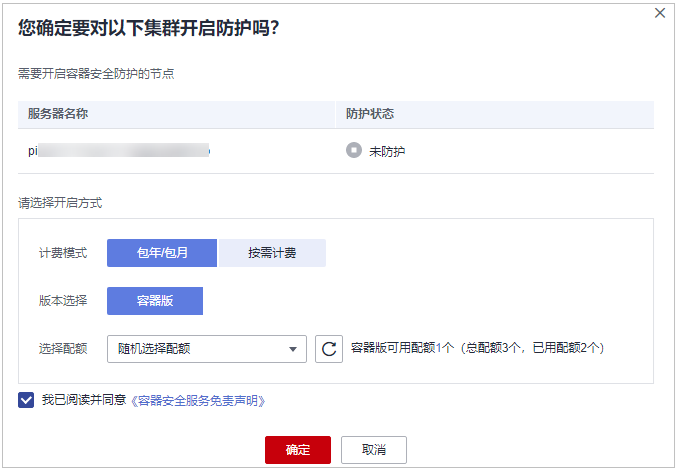Click the 容器版可用配额 quota info text
The height and width of the screenshot is (471, 677).
(477, 349)
